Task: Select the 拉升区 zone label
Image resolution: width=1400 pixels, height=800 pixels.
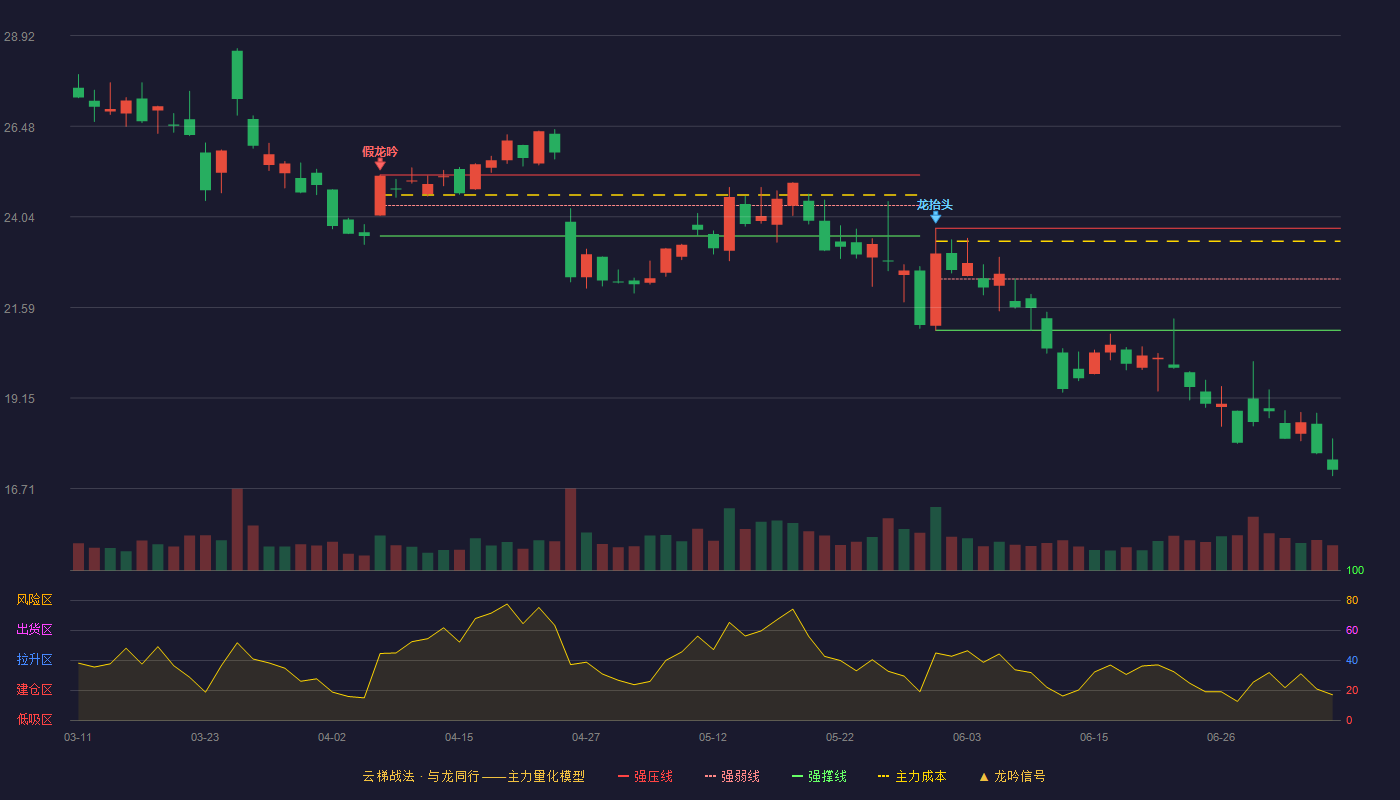Action: tap(34, 660)
